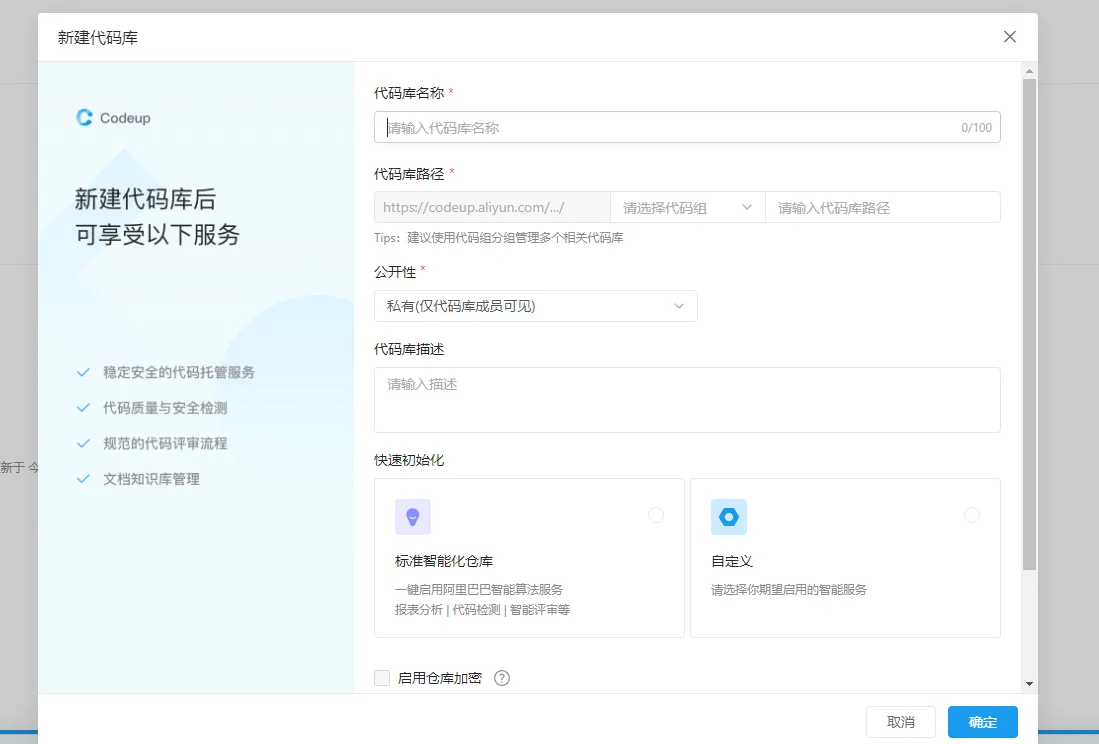Enable the 启用仓库加密 checkbox
The width and height of the screenshot is (1099, 744).
point(382,677)
